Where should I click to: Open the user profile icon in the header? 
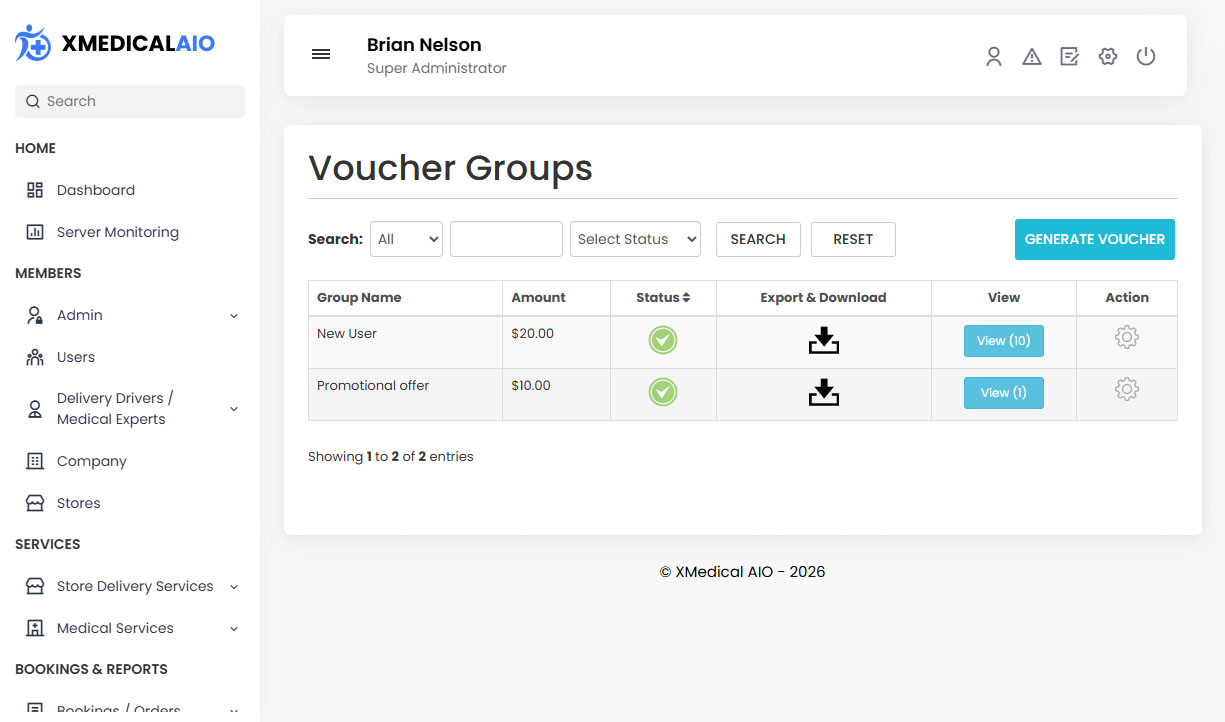993,57
